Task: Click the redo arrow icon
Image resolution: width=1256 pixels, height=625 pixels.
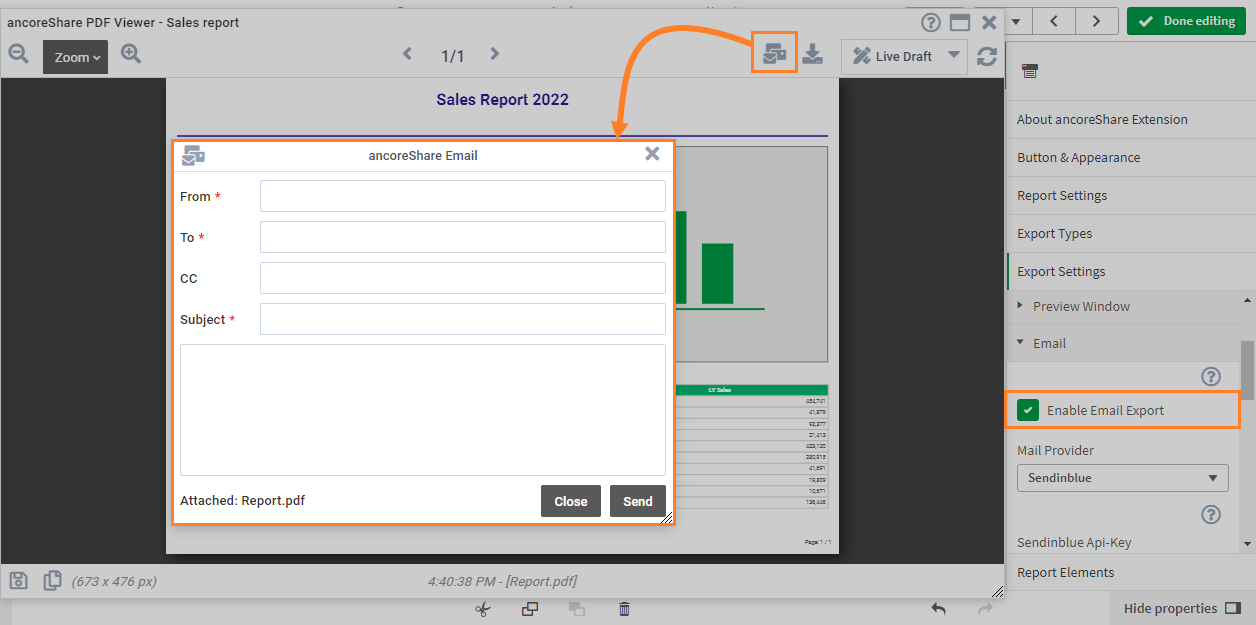Action: coord(985,609)
